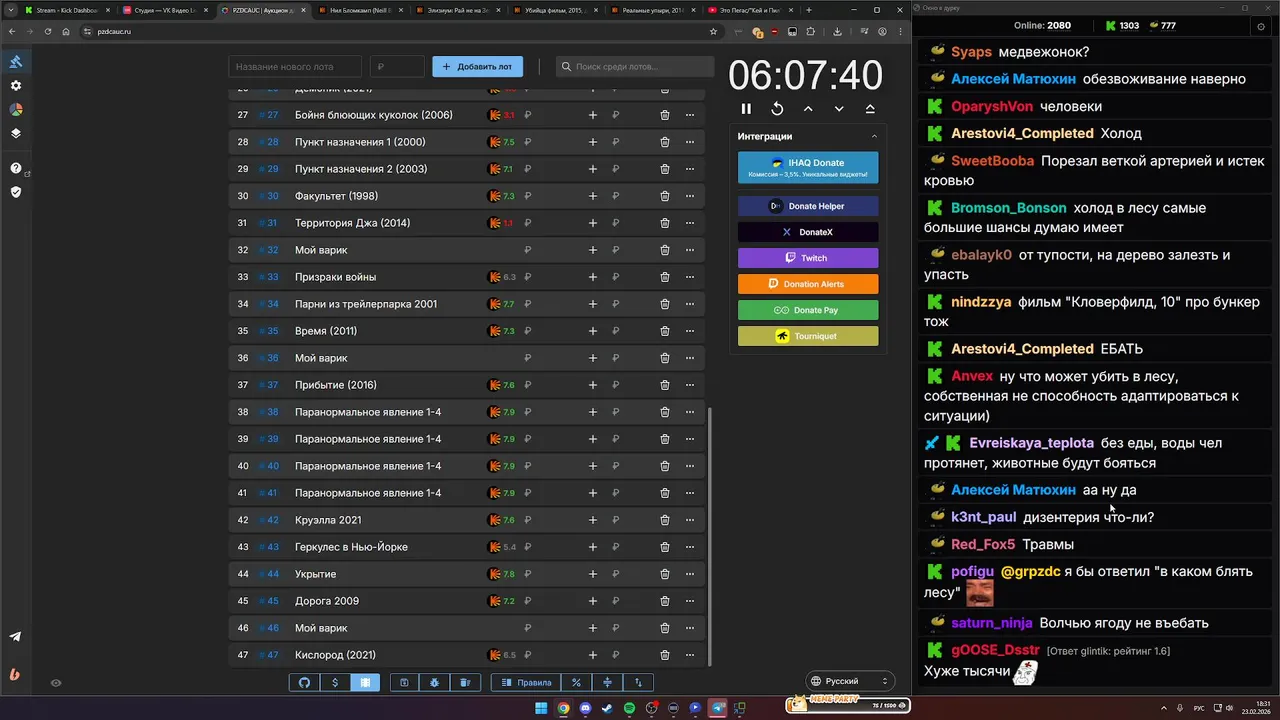This screenshot has width=1280, height=720.
Task: Open Steam from the taskbar
Action: (607, 708)
